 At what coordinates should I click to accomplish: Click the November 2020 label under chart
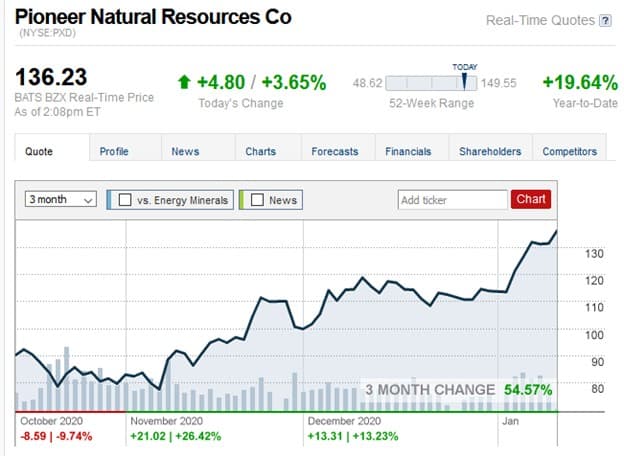click(x=166, y=421)
